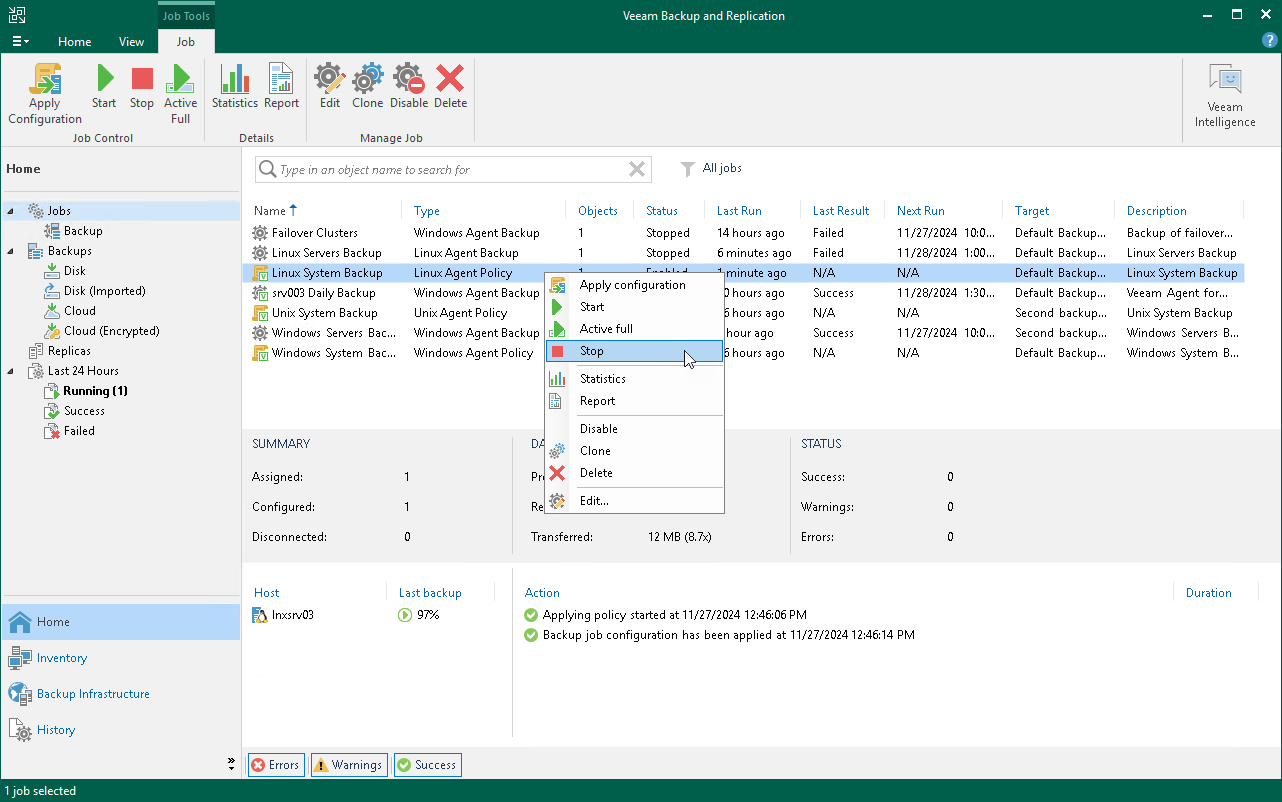Click the Clone job ribbon icon

[367, 87]
